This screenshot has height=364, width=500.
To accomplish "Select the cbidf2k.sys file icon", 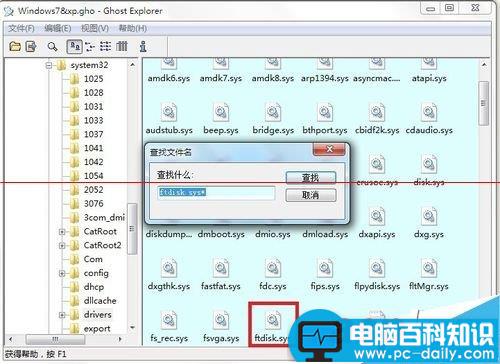I will (x=377, y=112).
